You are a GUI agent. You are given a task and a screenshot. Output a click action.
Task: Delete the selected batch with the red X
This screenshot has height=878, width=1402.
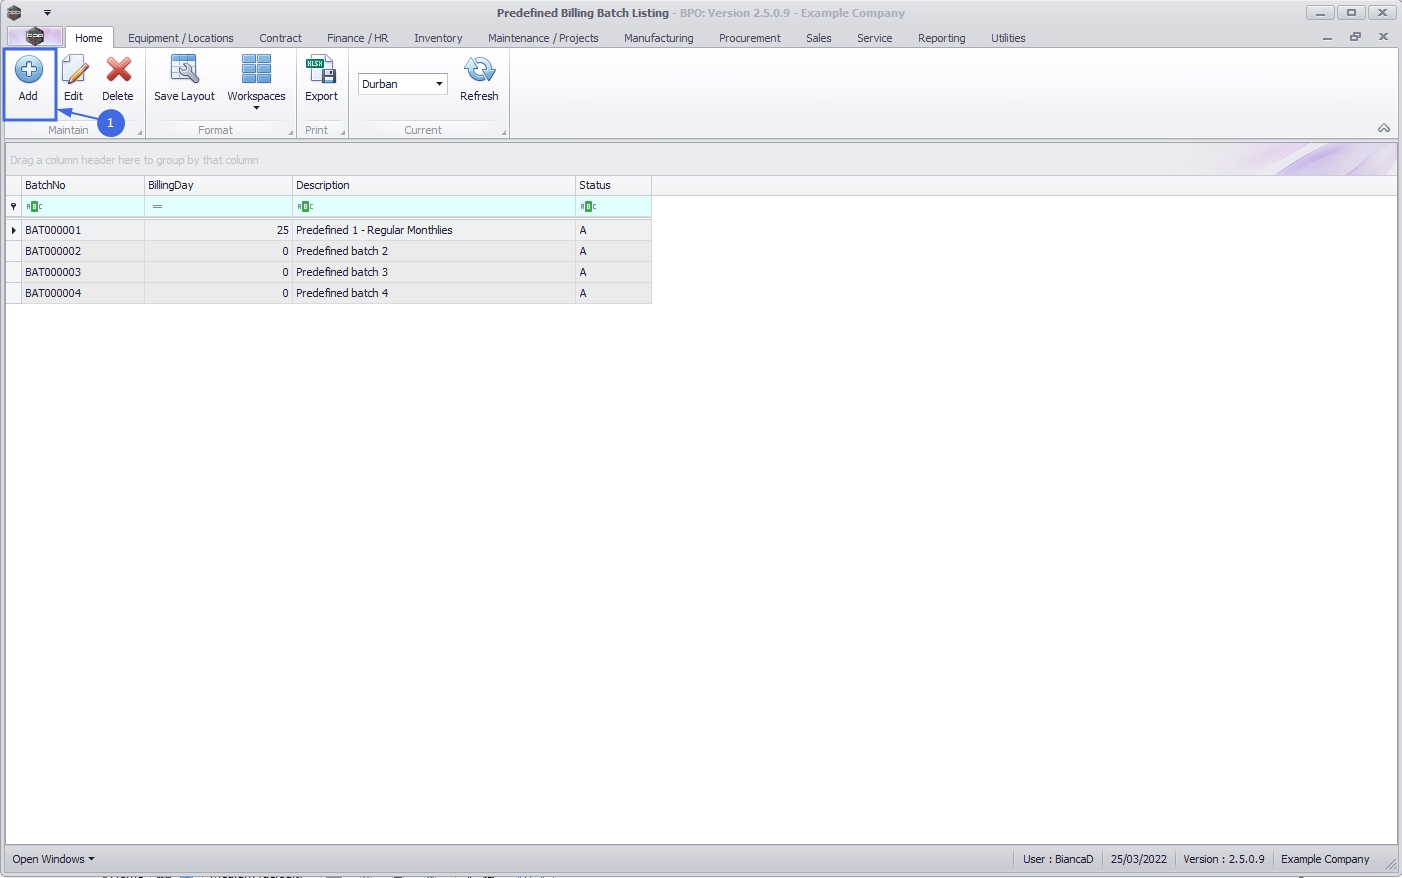pyautogui.click(x=118, y=79)
